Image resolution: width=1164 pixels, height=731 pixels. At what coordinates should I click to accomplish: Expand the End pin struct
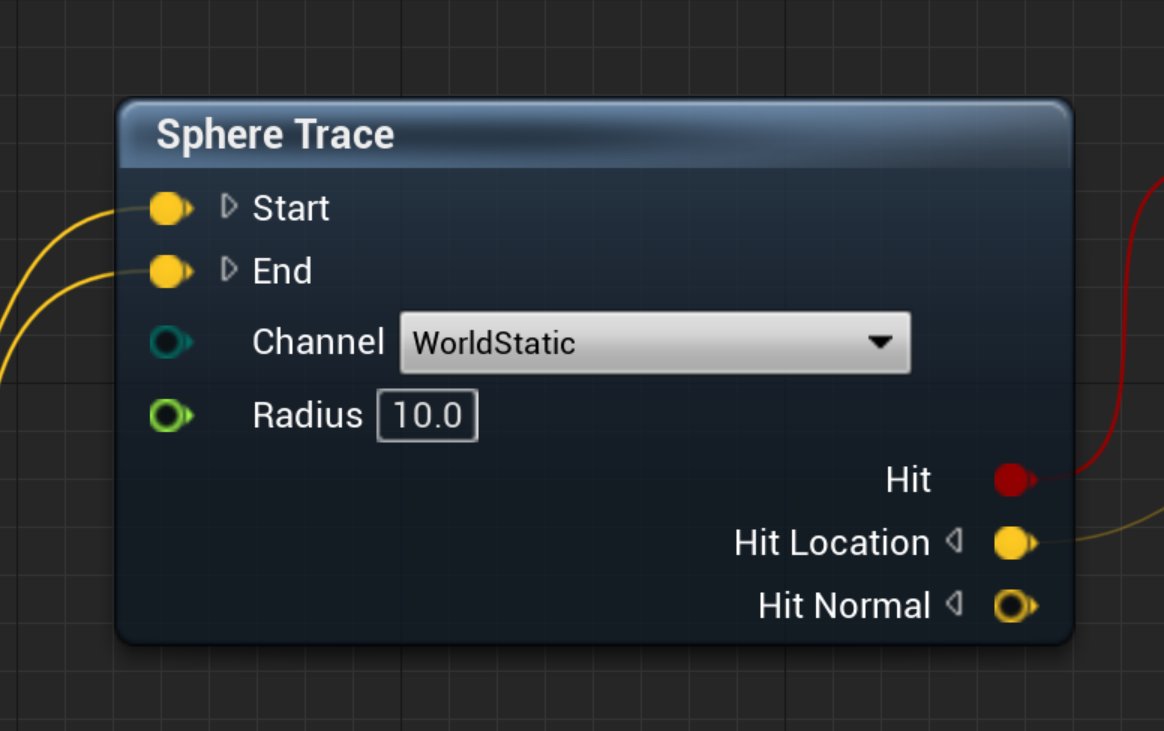pos(228,271)
